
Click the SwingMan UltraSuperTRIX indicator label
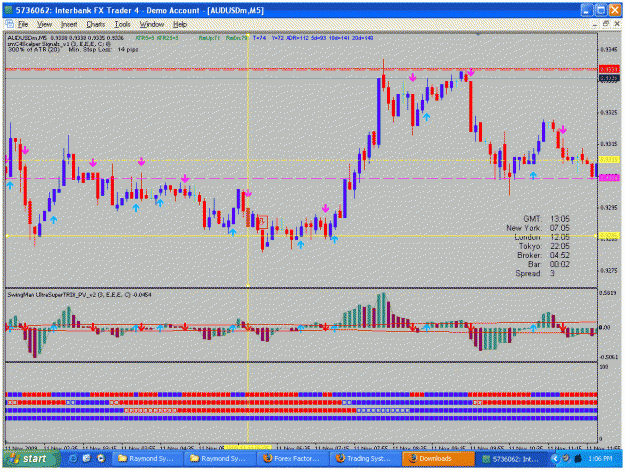pos(79,295)
